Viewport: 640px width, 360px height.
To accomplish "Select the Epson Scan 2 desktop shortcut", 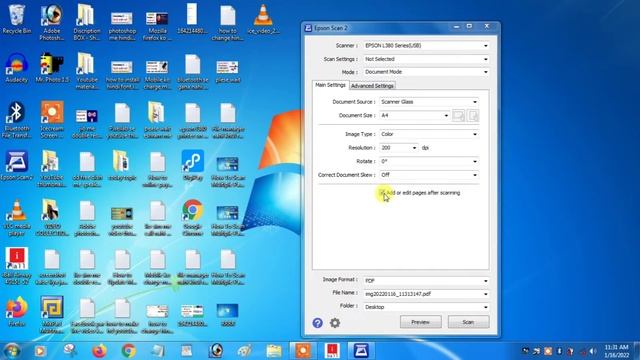I will coord(16,166).
